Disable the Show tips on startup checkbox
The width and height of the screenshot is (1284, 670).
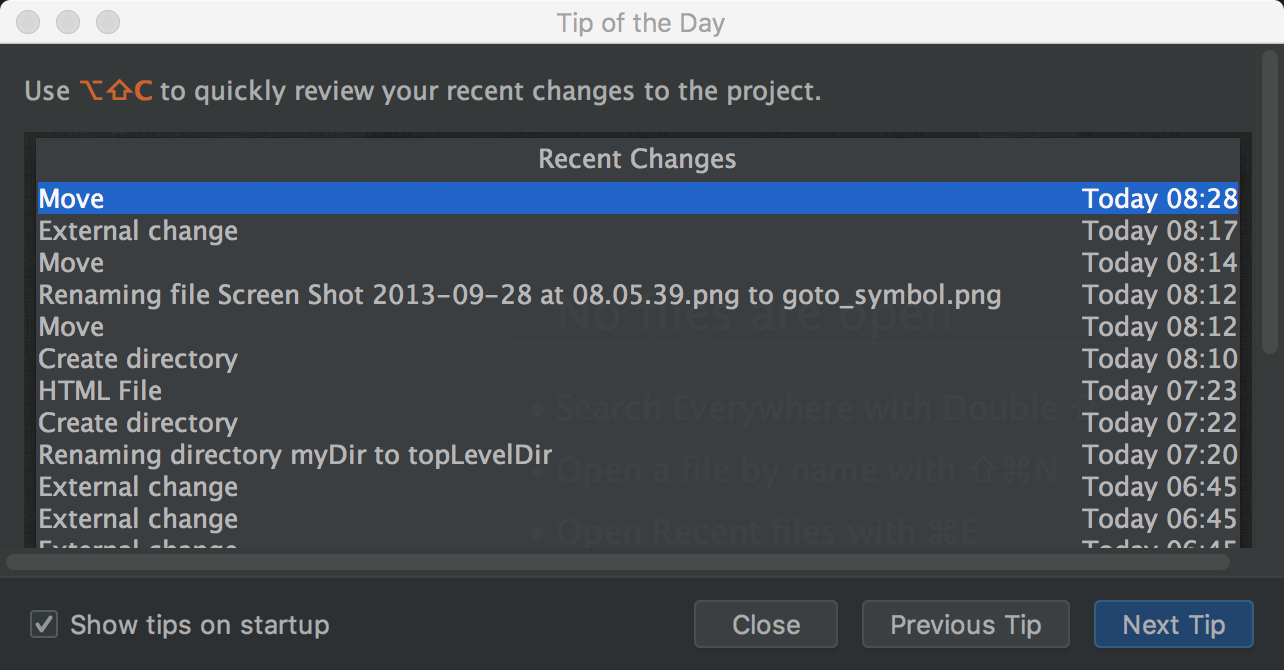[x=43, y=625]
